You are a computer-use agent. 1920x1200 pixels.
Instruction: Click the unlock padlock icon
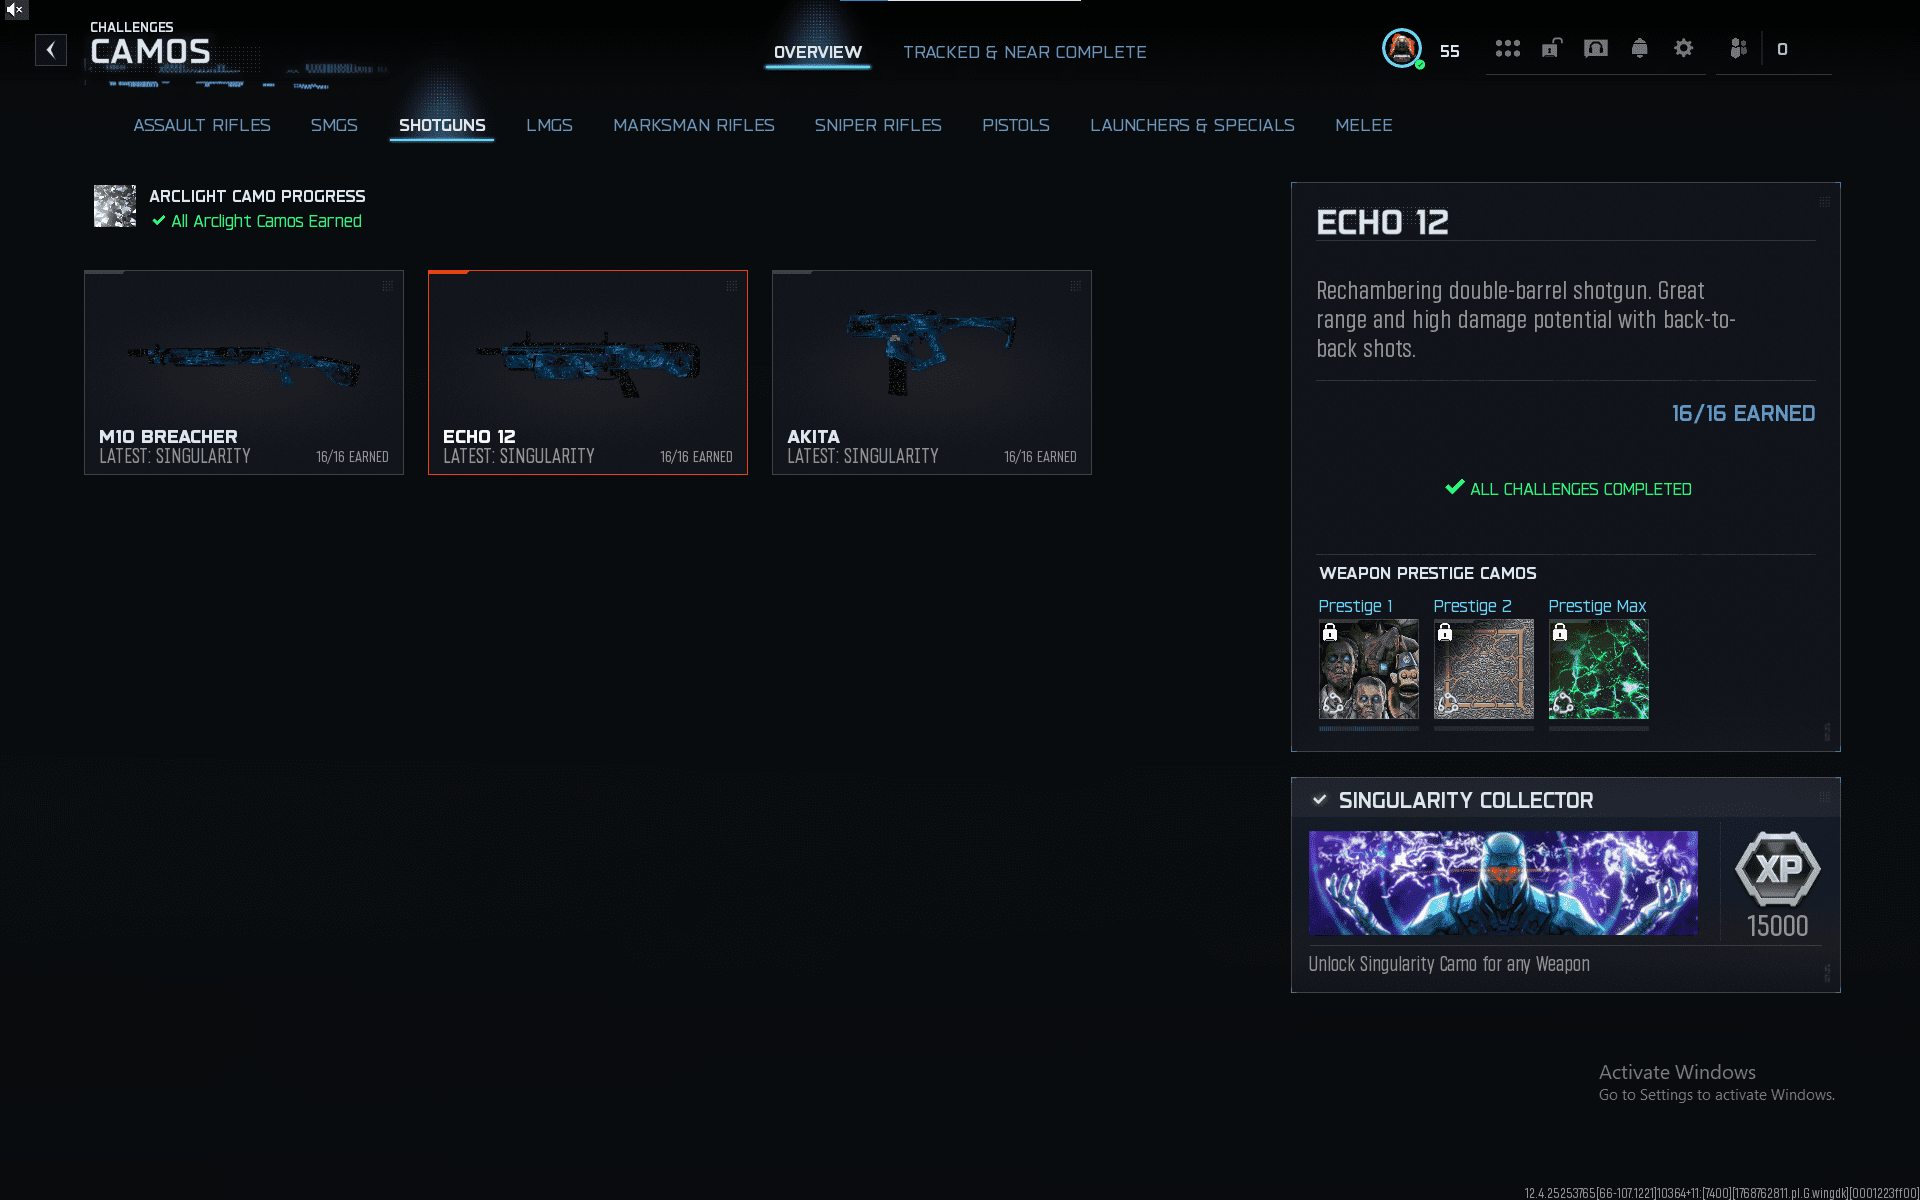(x=1551, y=48)
